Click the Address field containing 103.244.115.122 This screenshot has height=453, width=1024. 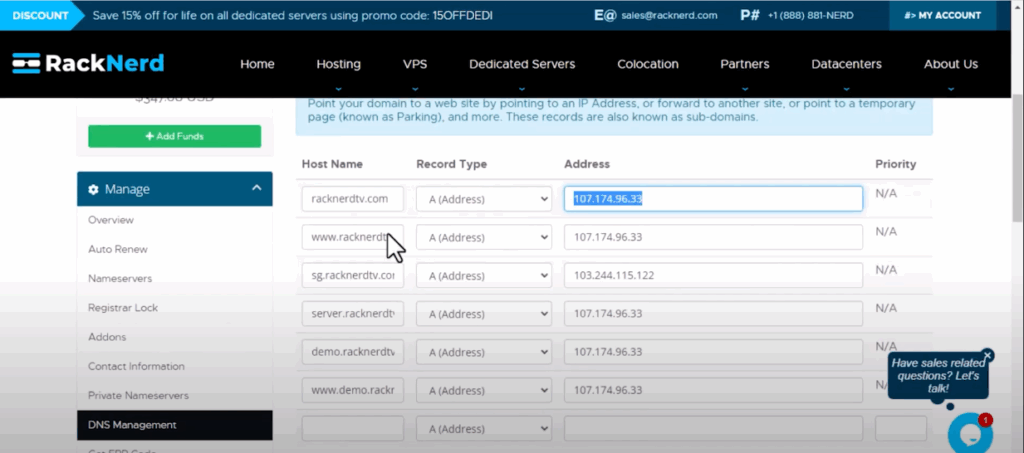[x=712, y=274]
